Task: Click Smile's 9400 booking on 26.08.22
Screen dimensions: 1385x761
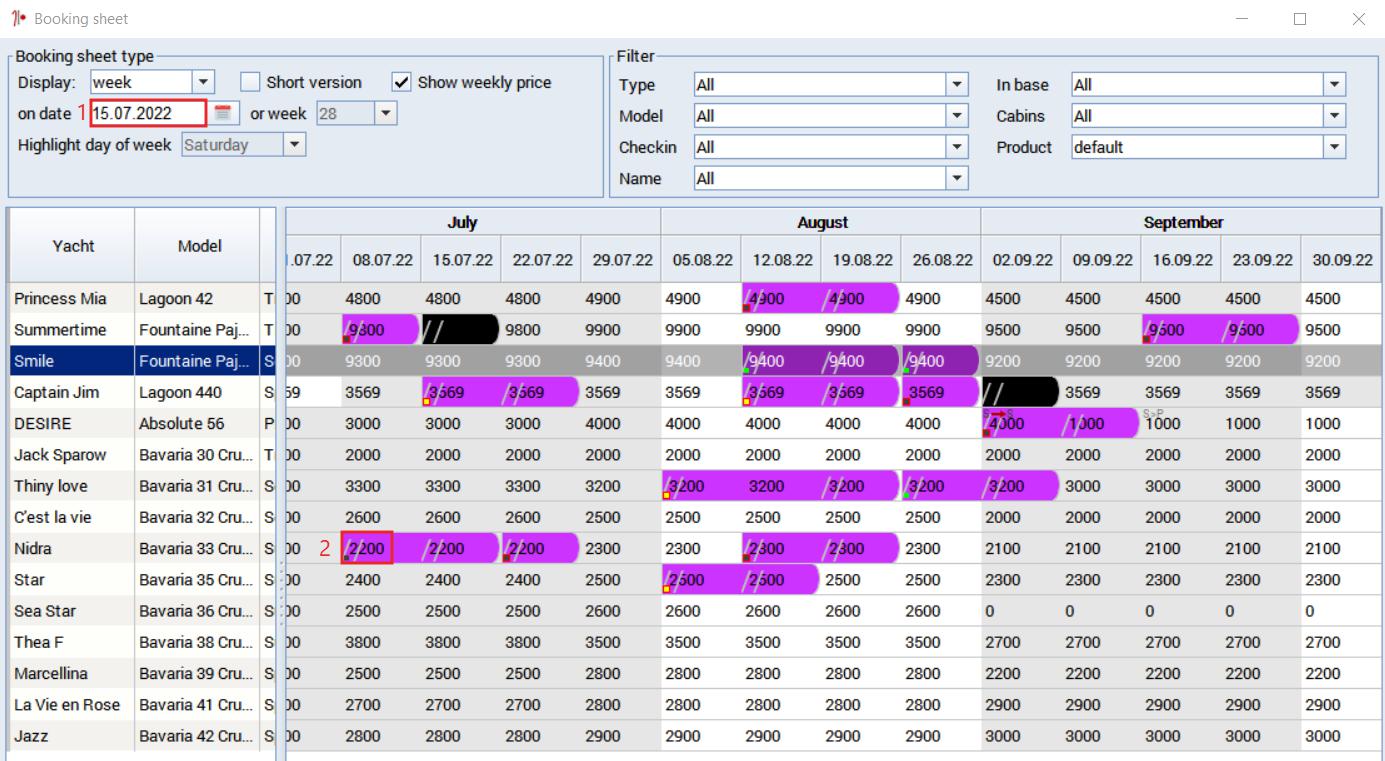Action: (x=940, y=361)
